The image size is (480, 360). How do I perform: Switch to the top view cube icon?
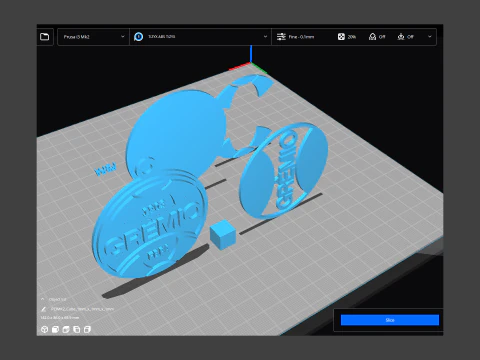pos(66,329)
